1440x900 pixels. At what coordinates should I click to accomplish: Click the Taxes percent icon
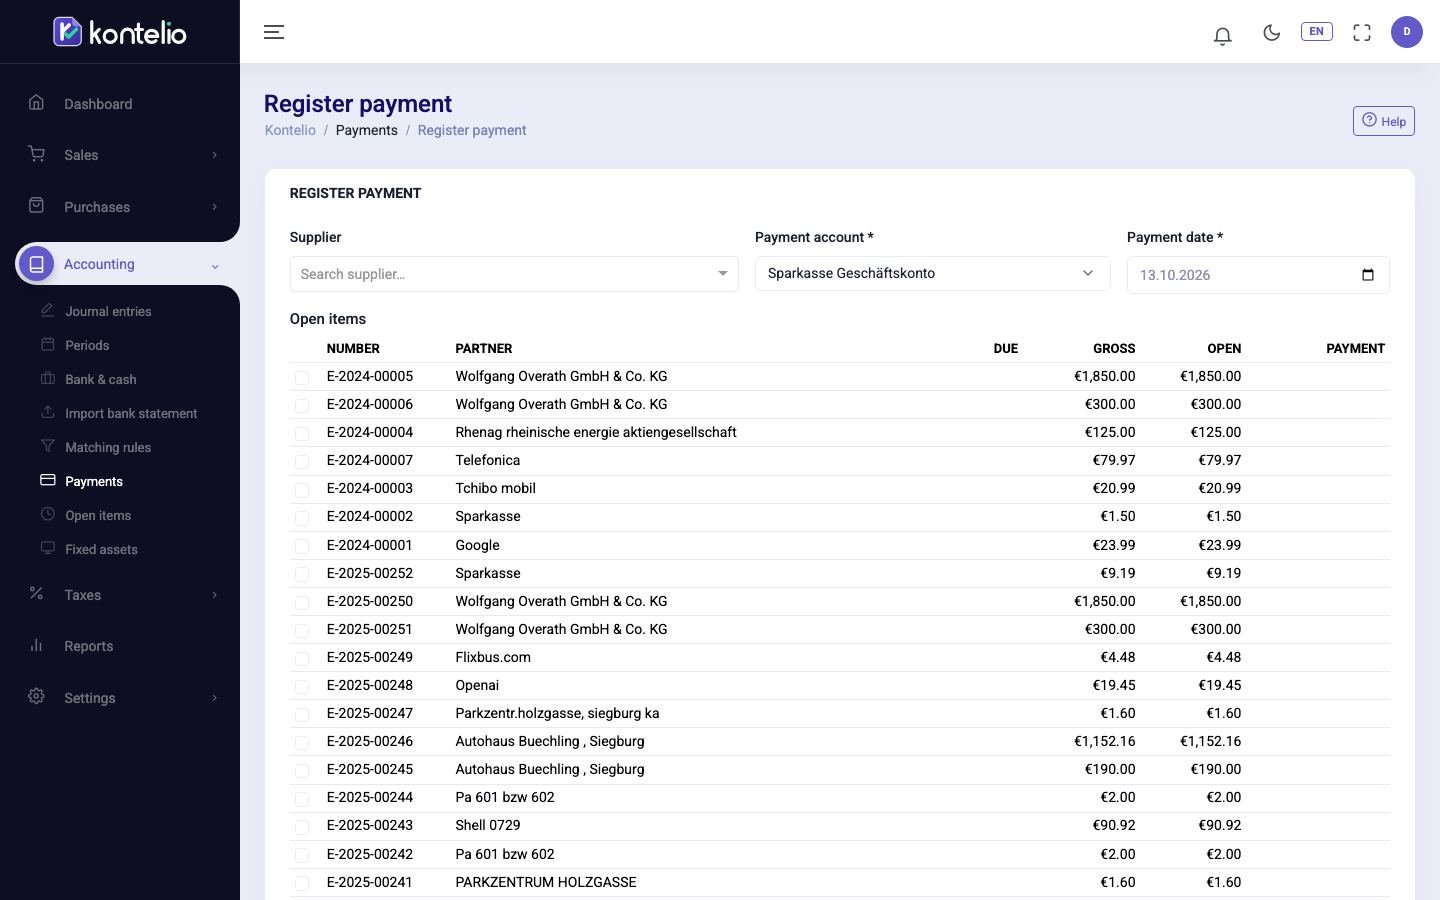click(x=36, y=593)
